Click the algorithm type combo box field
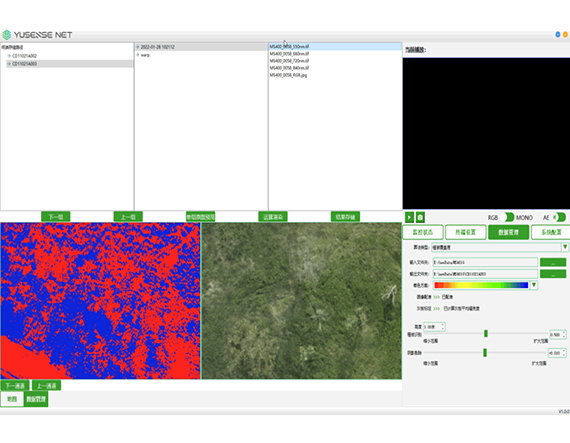The image size is (570, 443). pyautogui.click(x=497, y=247)
